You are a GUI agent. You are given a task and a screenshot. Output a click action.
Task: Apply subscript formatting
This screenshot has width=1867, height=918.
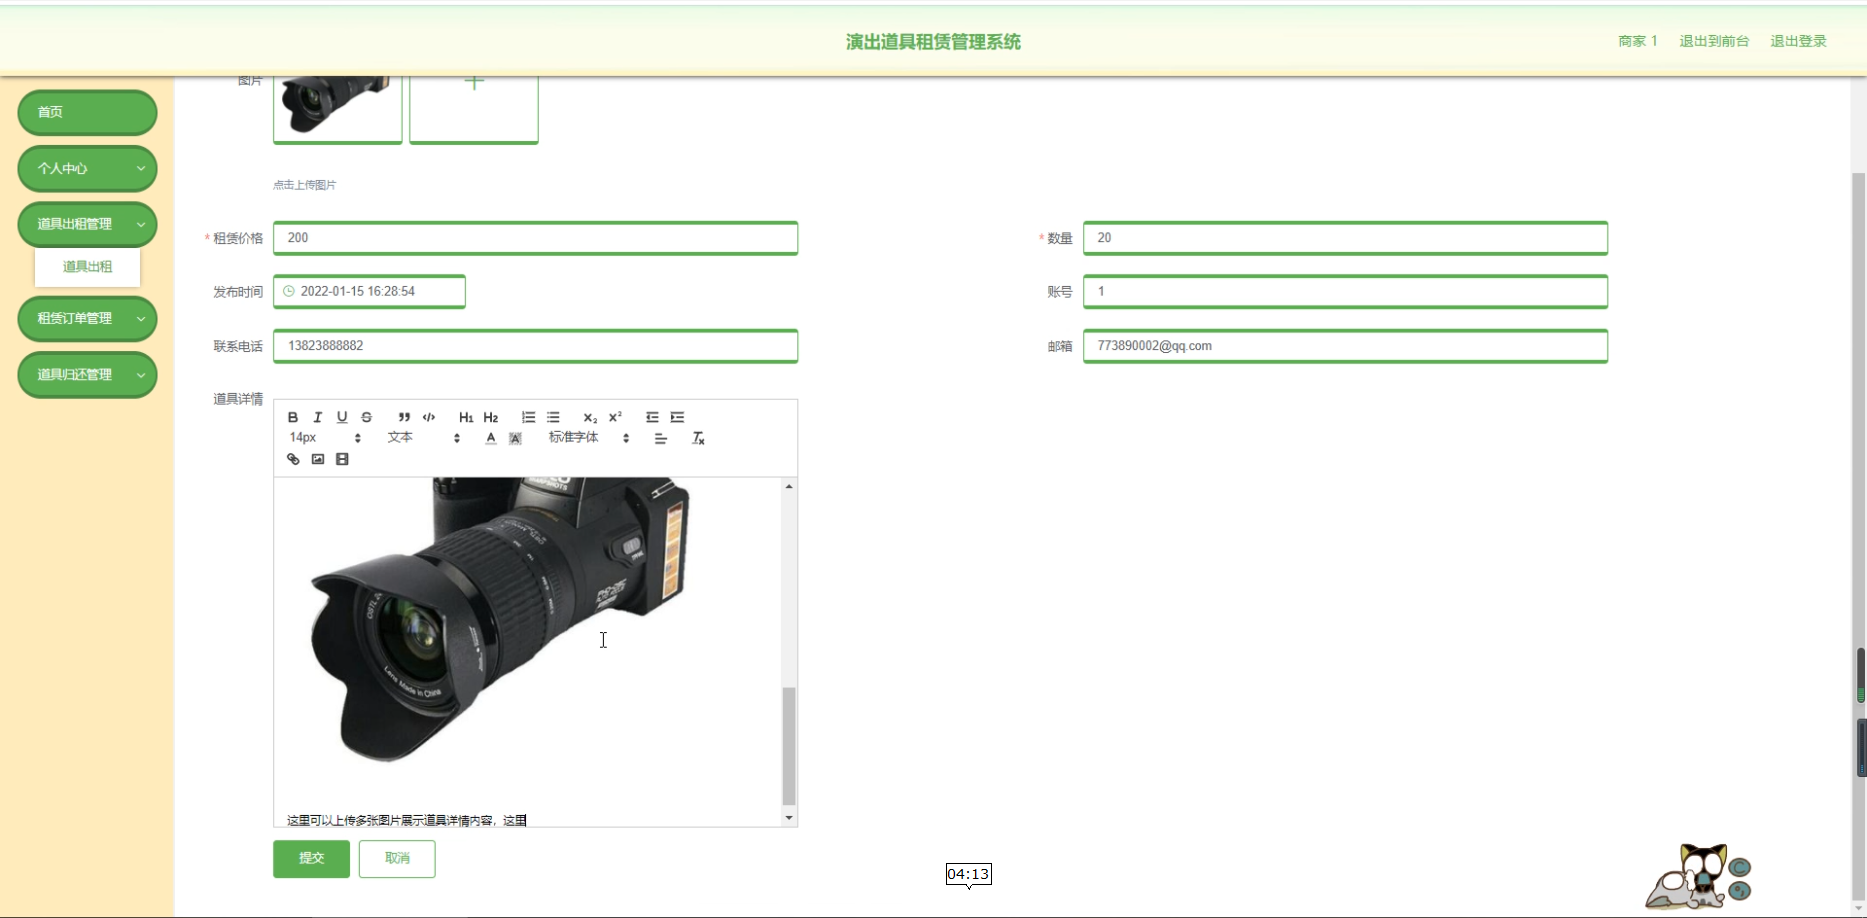pyautogui.click(x=590, y=417)
